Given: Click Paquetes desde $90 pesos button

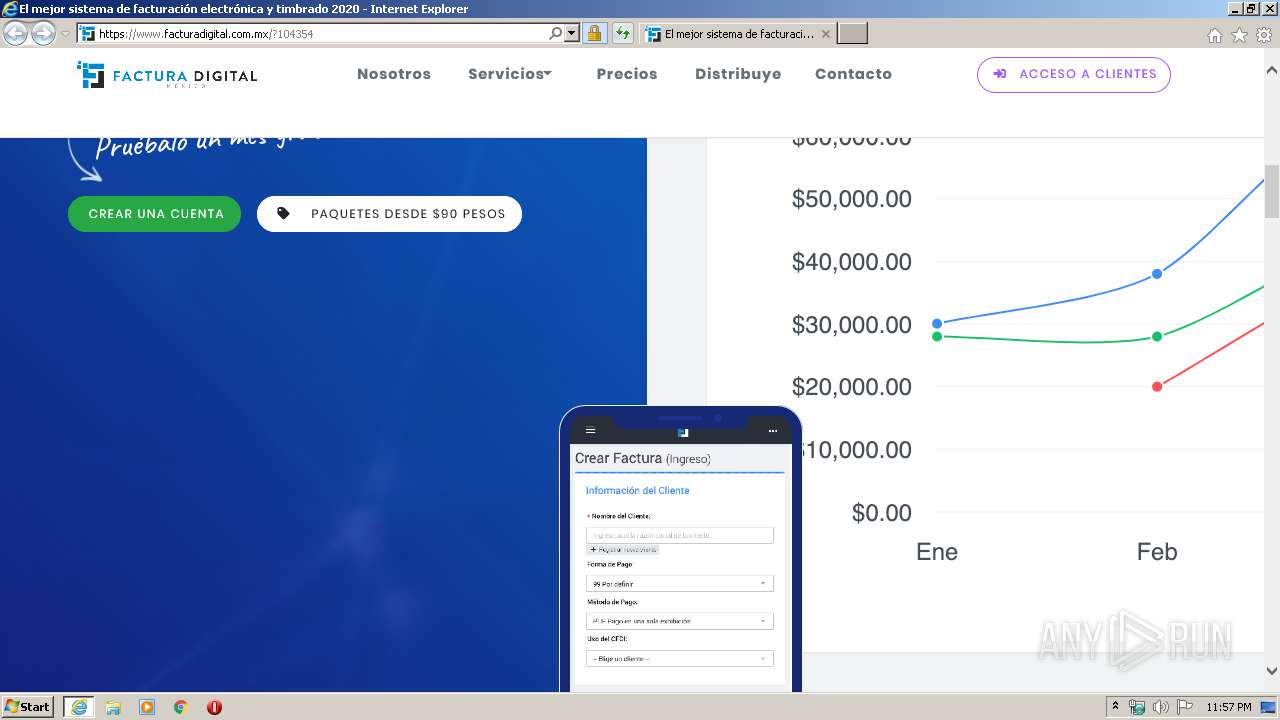Looking at the screenshot, I should (x=390, y=214).
